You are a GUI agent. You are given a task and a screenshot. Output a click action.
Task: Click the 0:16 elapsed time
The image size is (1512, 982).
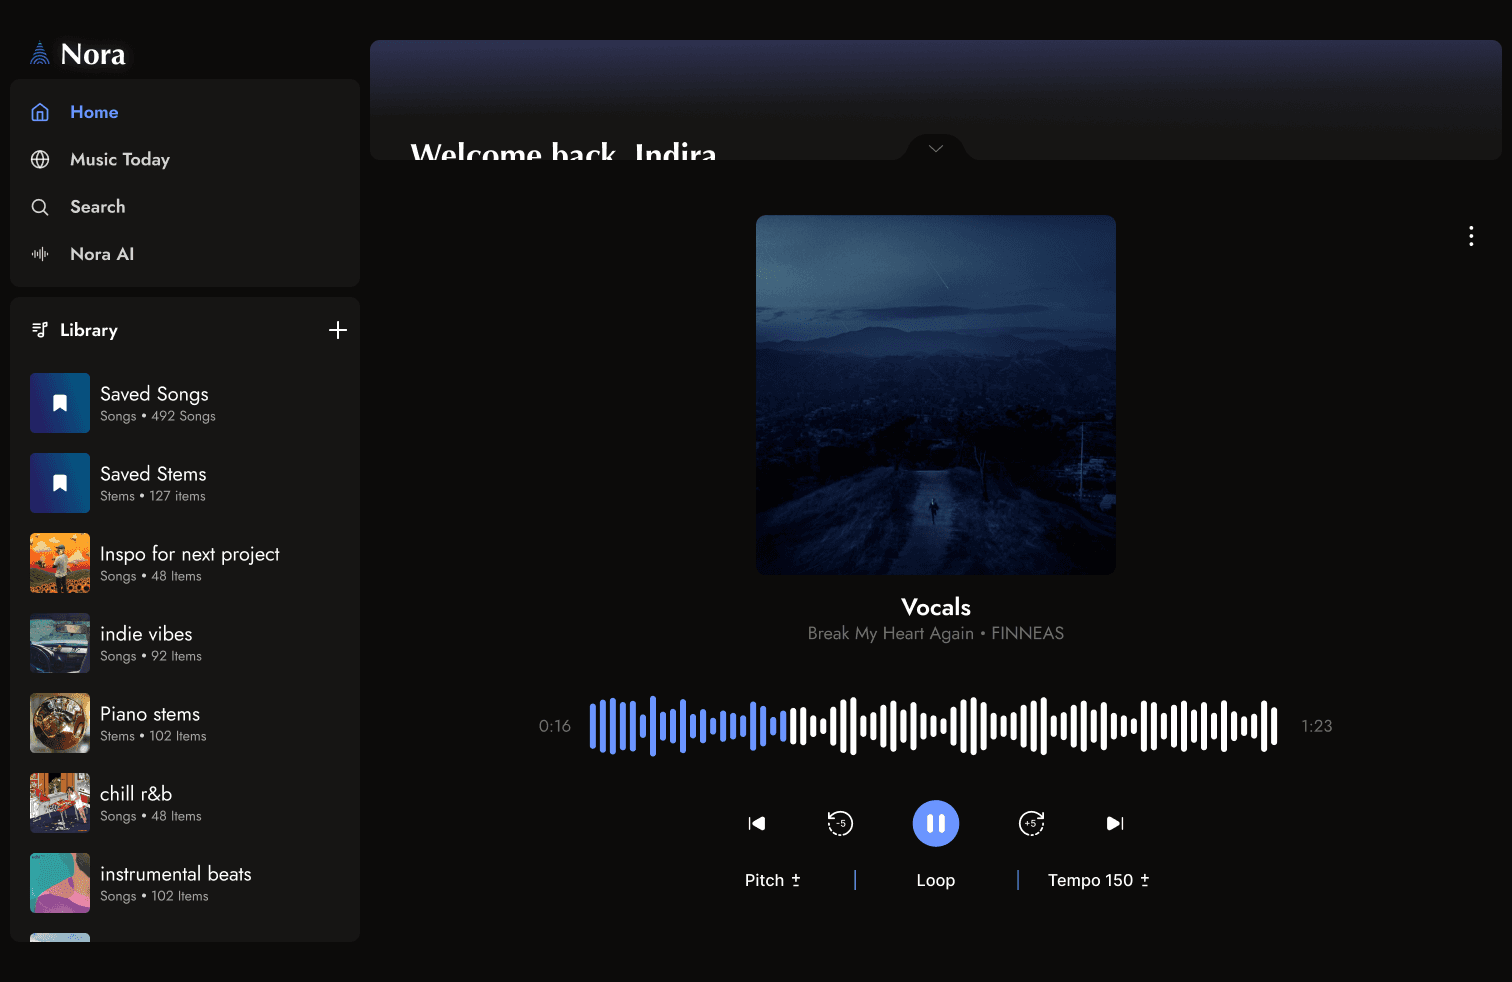[555, 726]
